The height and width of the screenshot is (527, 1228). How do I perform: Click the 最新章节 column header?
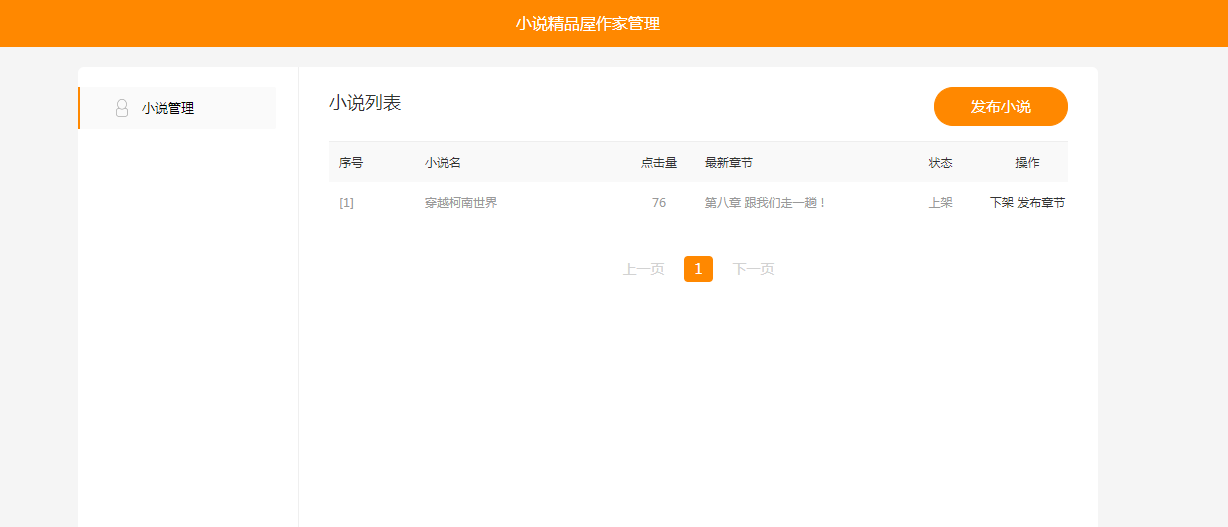click(x=729, y=162)
